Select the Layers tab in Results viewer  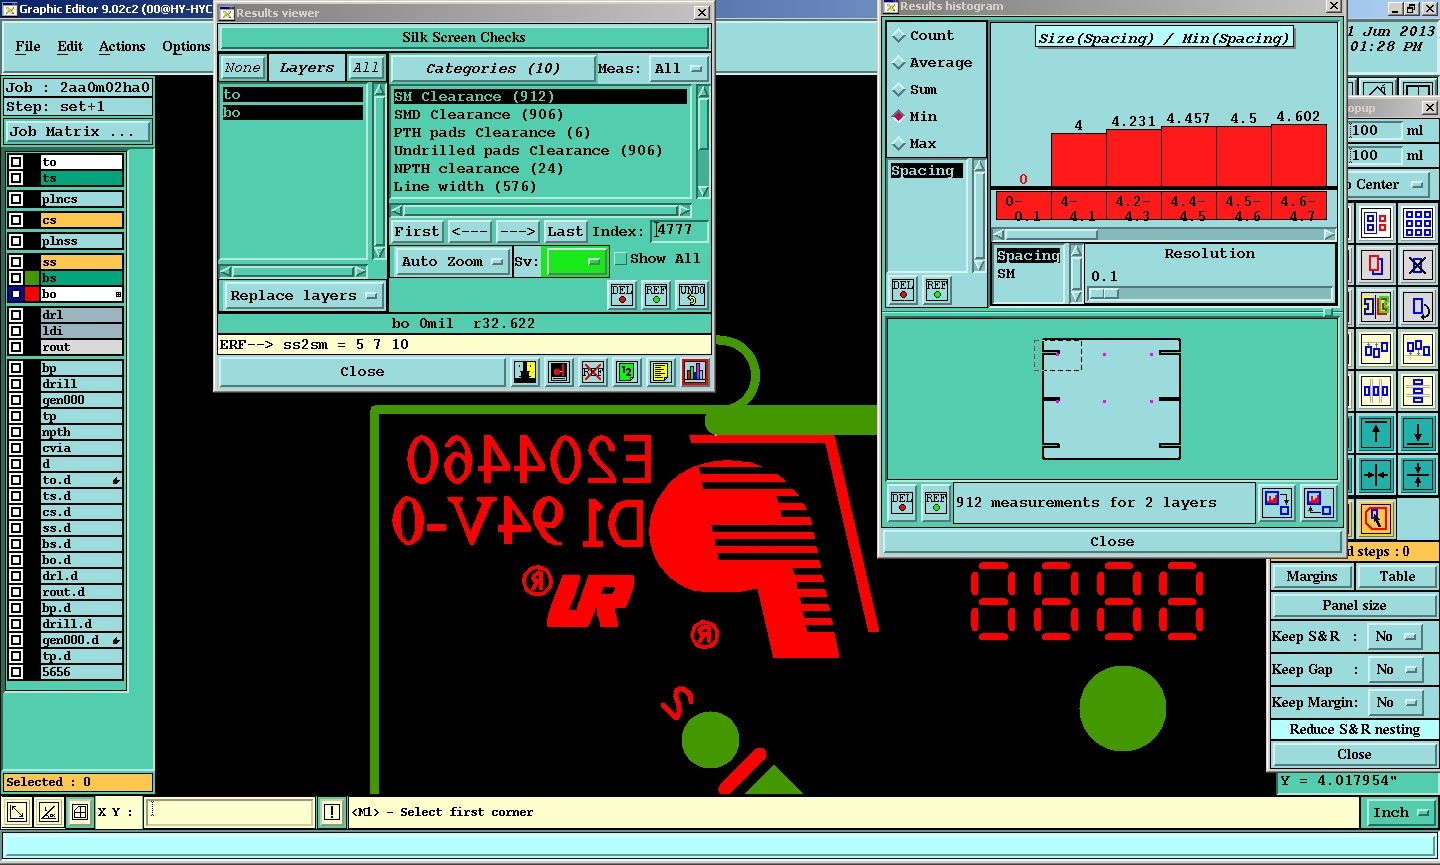307,68
